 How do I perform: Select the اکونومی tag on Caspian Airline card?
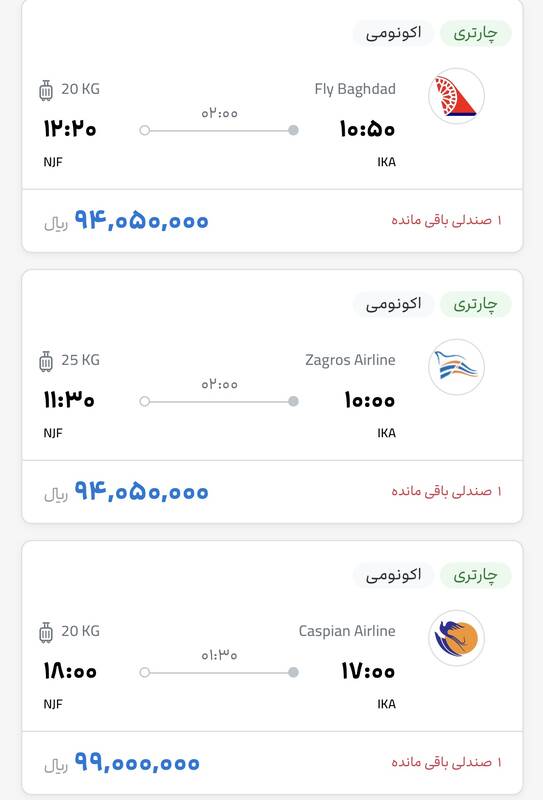(393, 576)
